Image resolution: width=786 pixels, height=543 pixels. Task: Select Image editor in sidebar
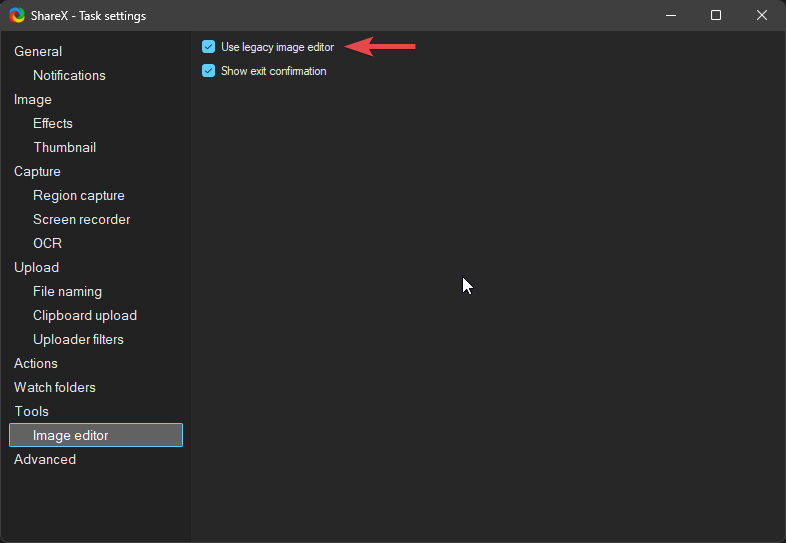click(96, 435)
